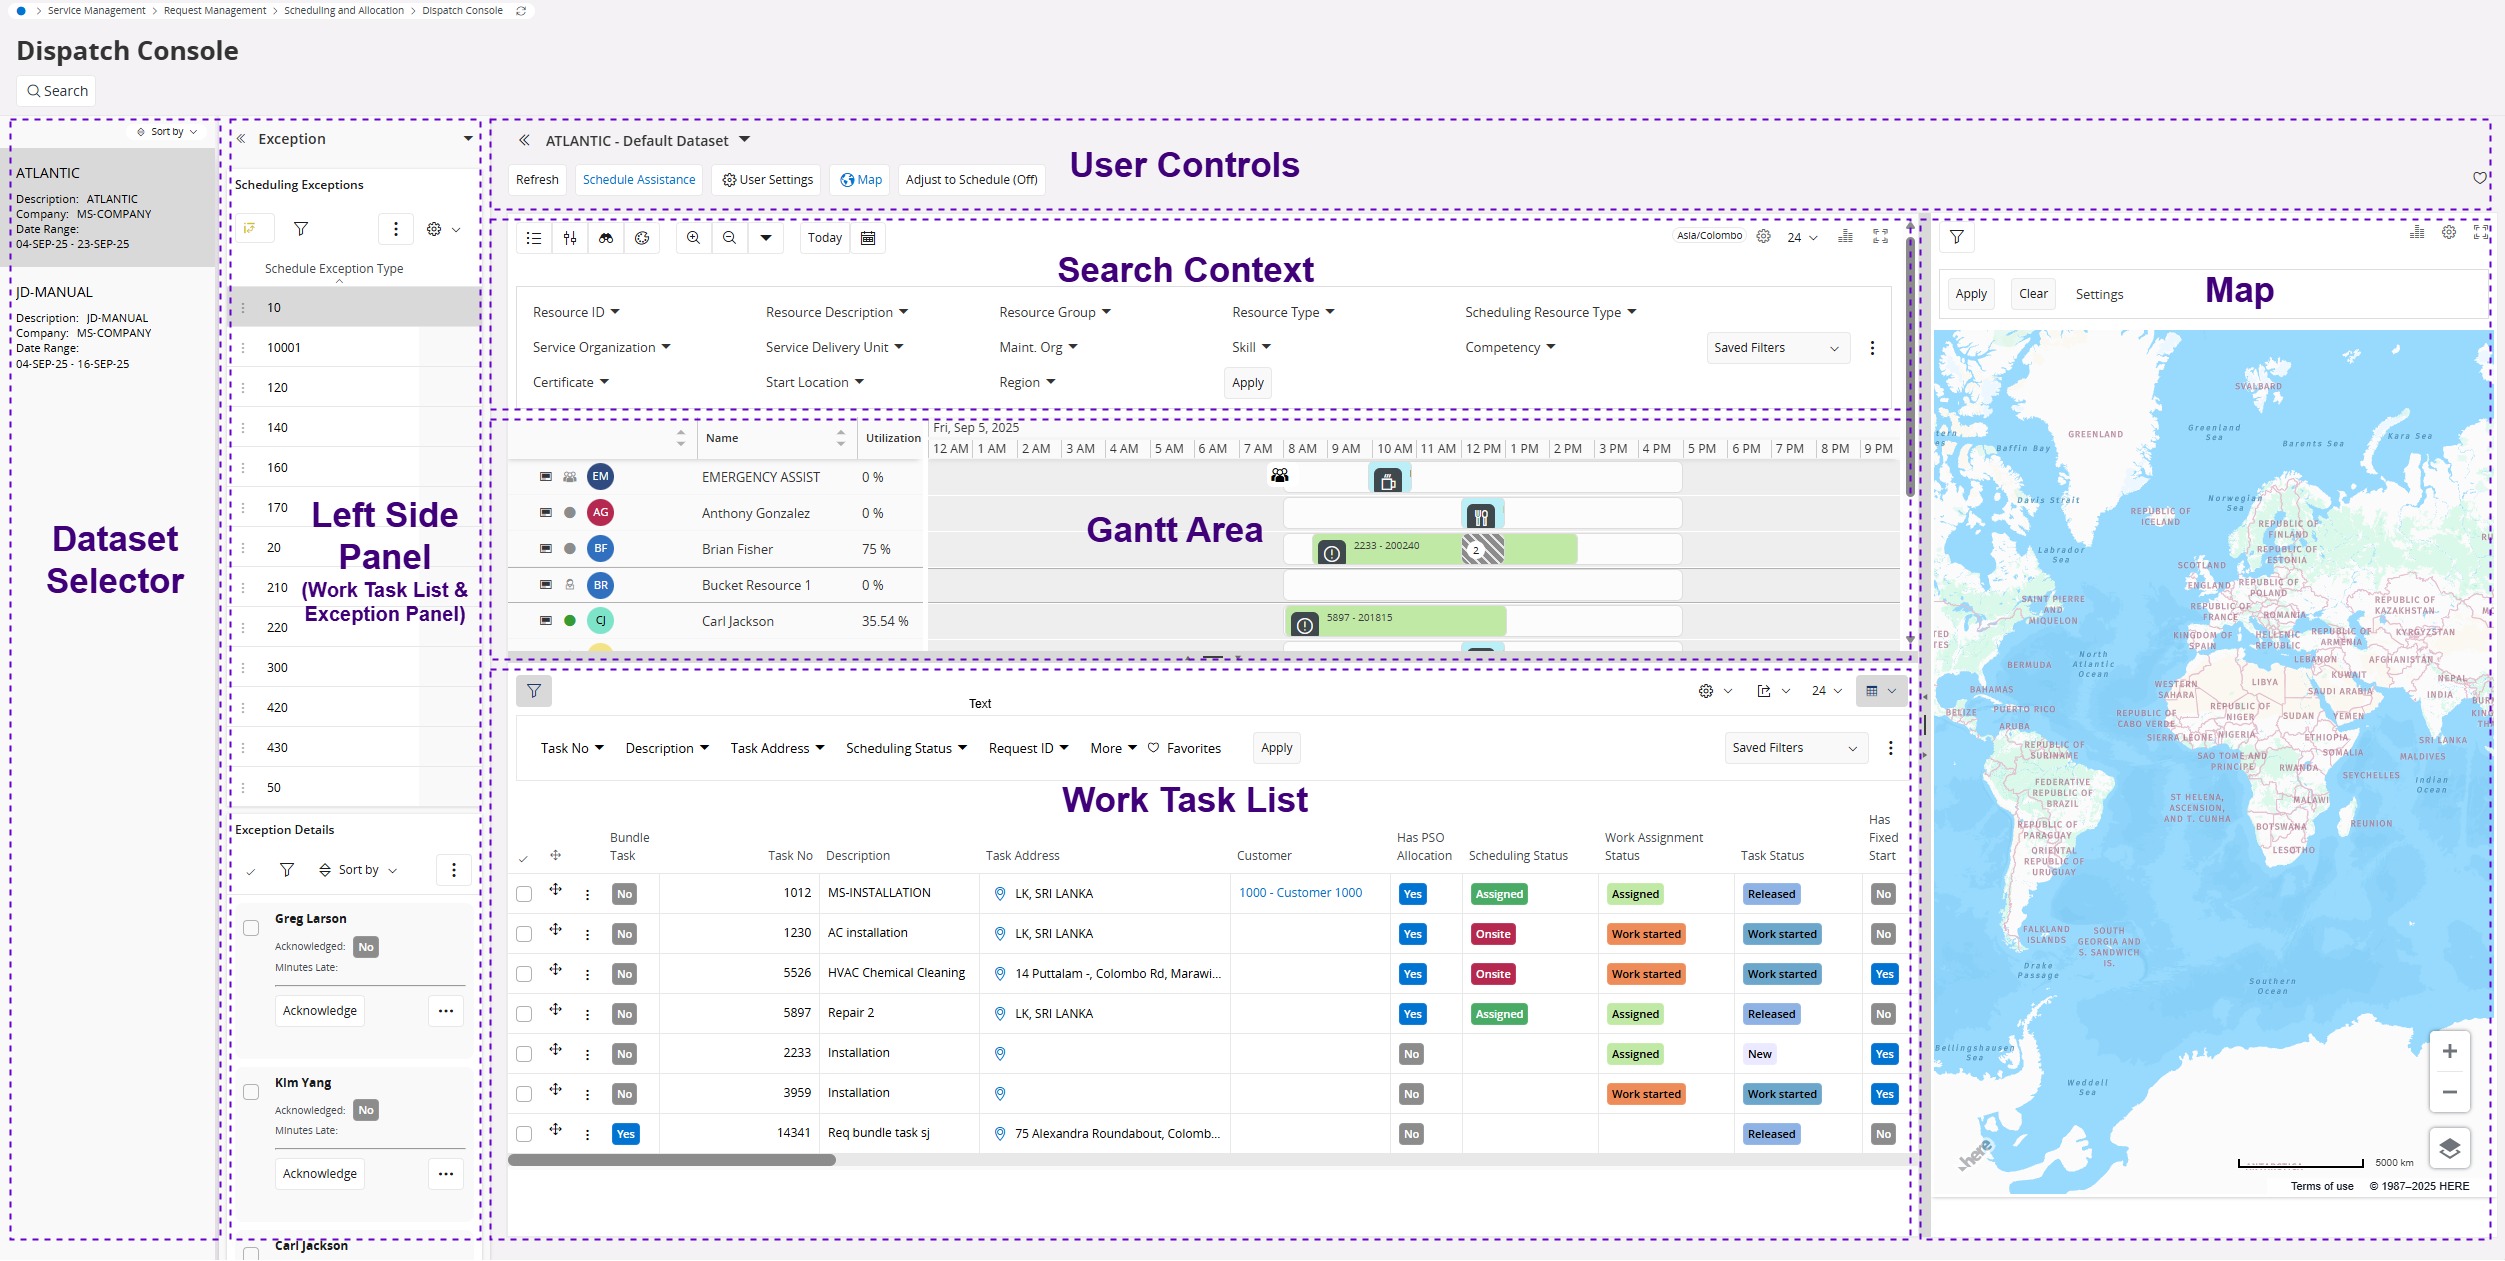Click the filter funnel icon in Work Task List
Image resolution: width=2505 pixels, height=1261 pixels.
[534, 691]
